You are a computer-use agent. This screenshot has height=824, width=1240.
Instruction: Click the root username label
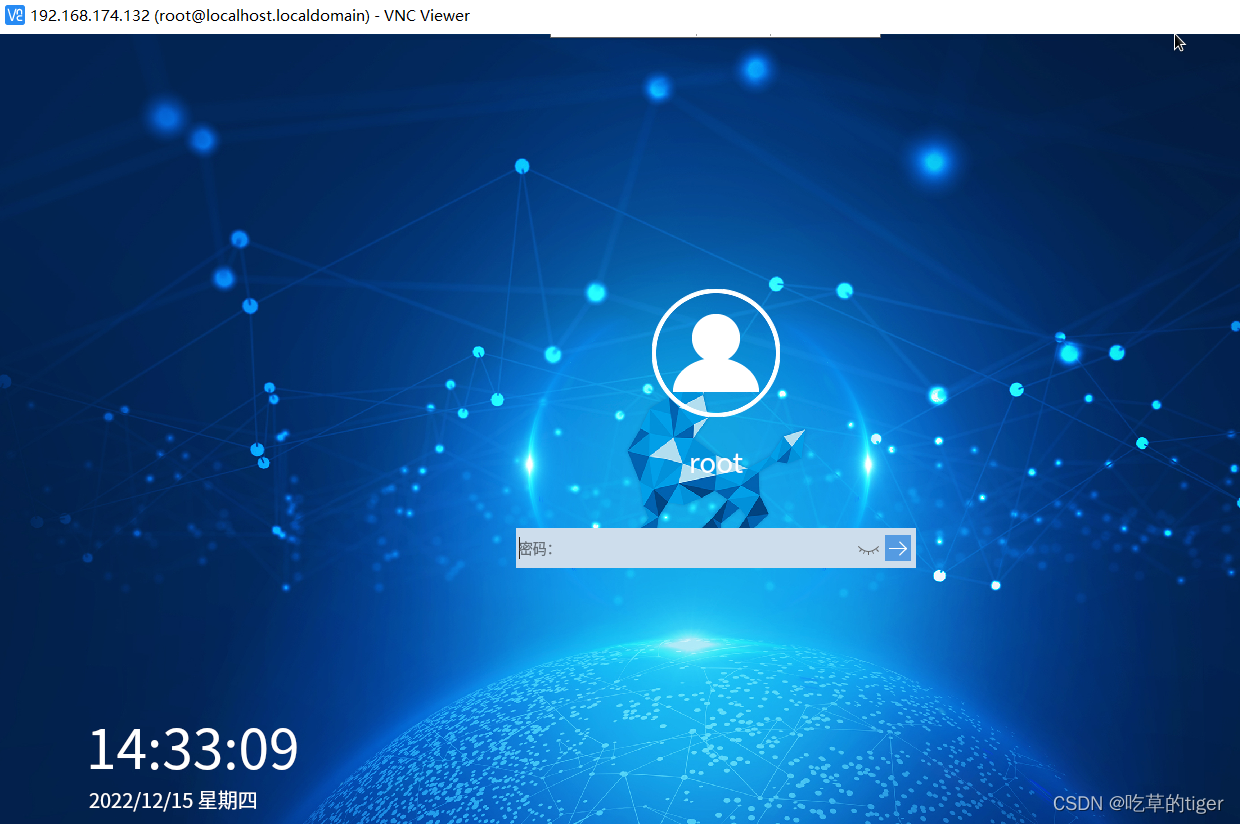pyautogui.click(x=716, y=463)
